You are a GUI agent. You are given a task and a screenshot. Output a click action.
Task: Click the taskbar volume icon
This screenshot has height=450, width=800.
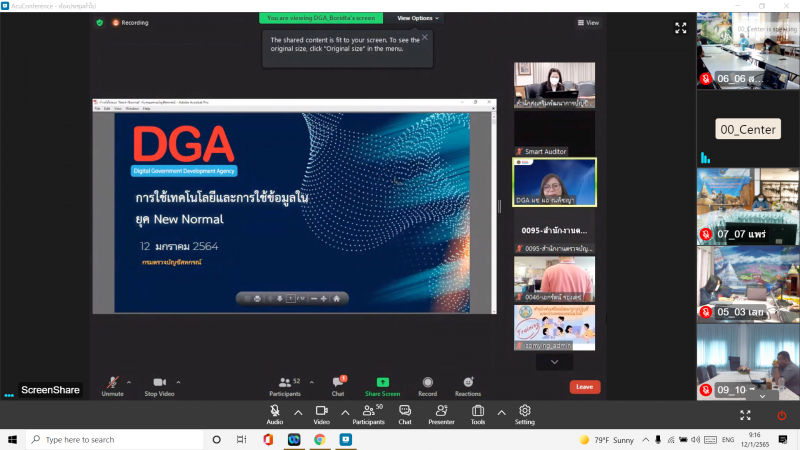pyautogui.click(x=695, y=439)
